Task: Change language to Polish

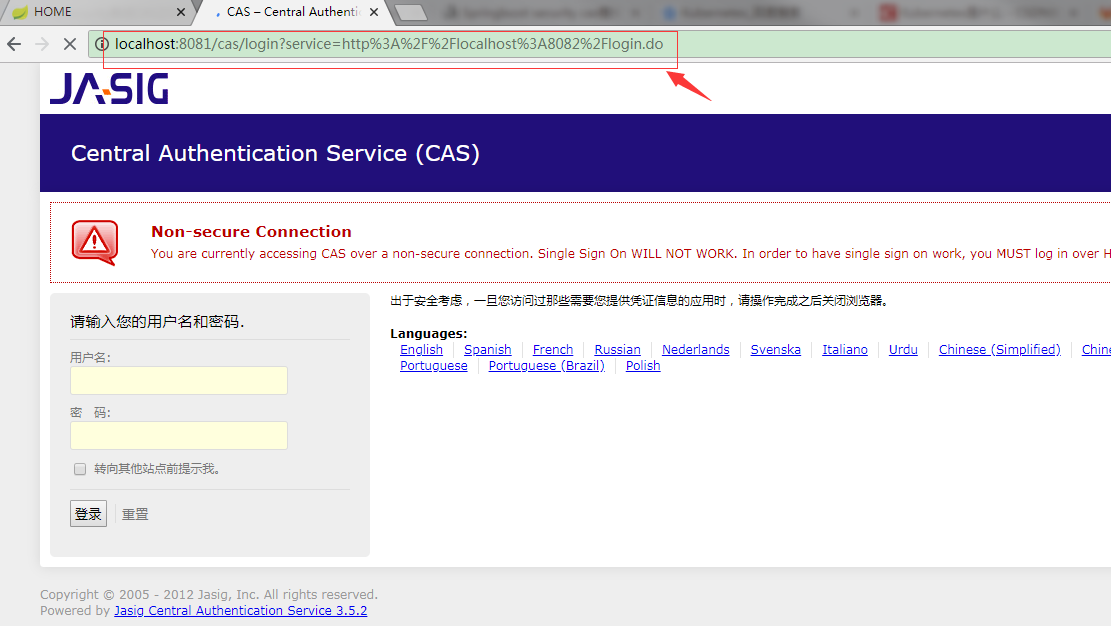Action: [x=643, y=366]
